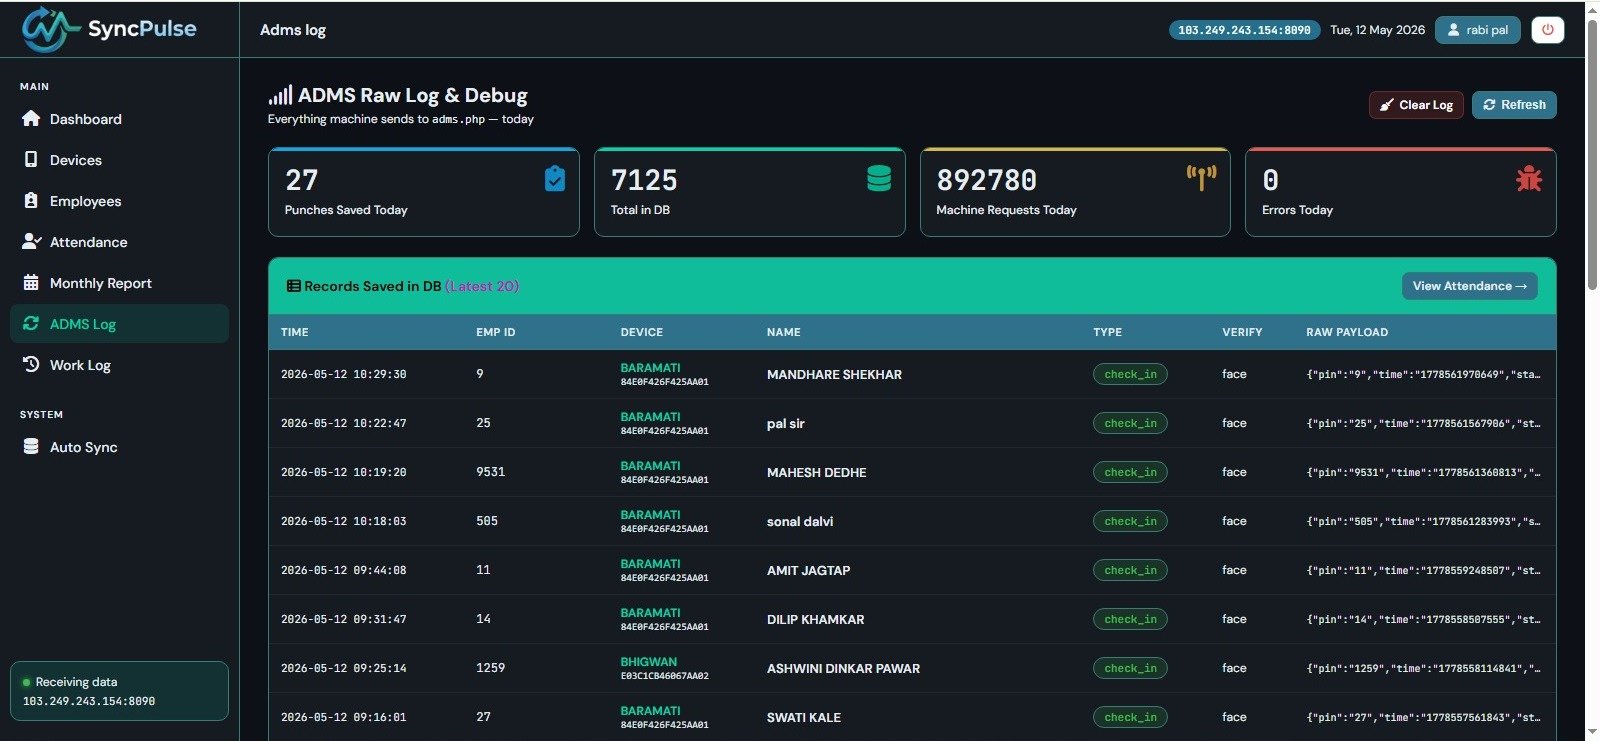This screenshot has width=1600, height=741.
Task: Click the RAW PAYLOAD column header
Action: tap(1347, 332)
